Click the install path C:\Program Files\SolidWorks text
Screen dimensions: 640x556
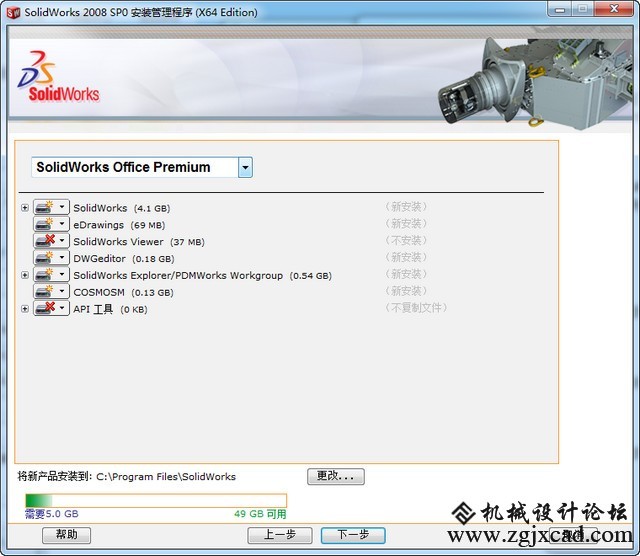[x=166, y=477]
